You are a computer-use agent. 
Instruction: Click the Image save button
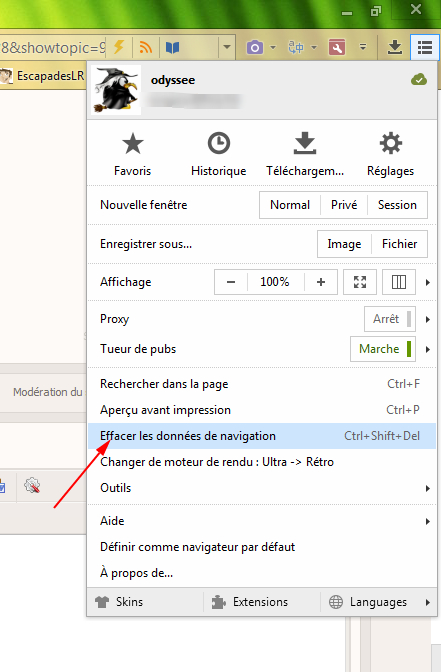pos(344,244)
